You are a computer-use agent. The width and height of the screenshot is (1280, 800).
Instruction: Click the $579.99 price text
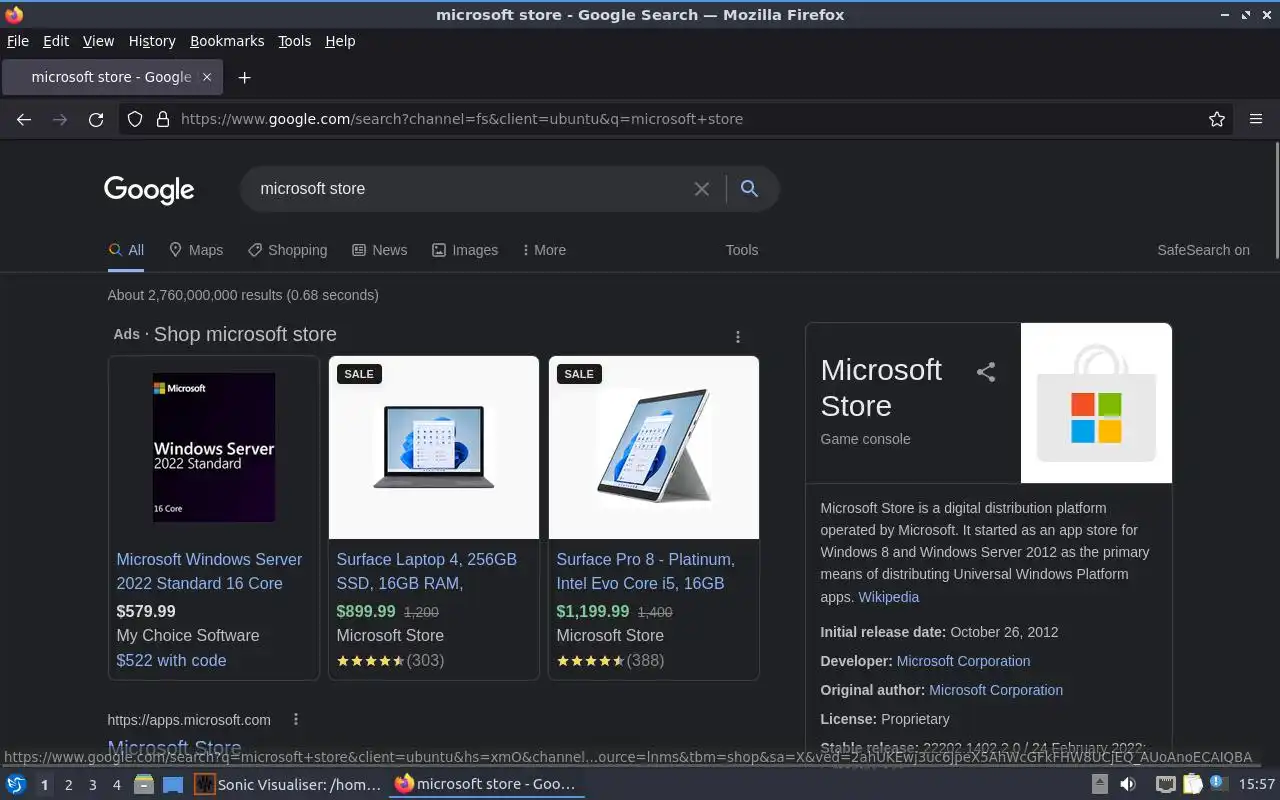click(x=146, y=611)
